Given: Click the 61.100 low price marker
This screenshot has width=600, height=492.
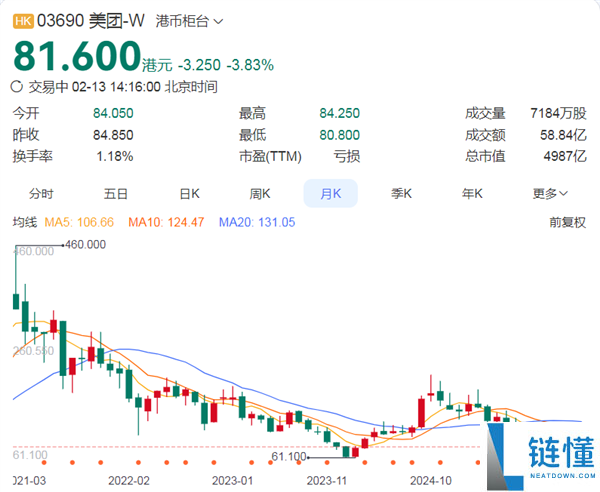Looking at the screenshot, I should coord(289,456).
